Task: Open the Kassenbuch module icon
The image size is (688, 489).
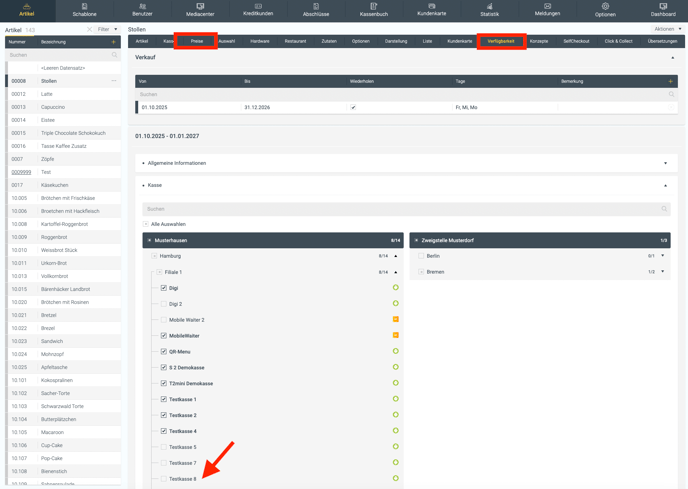Action: [x=373, y=7]
